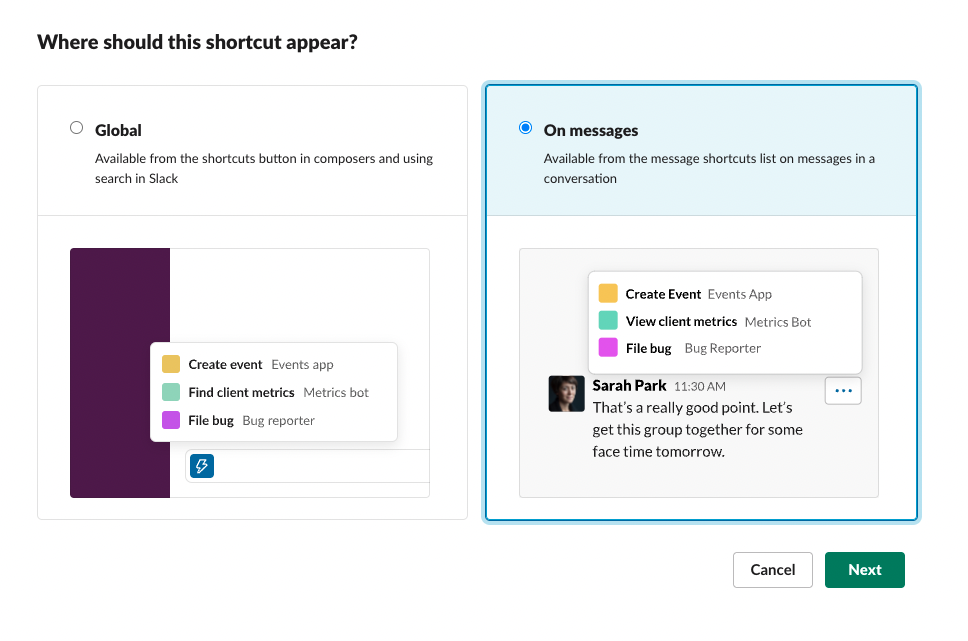Click the magenta File bug icon in messages preview
This screenshot has height=641, width=968.
click(608, 348)
